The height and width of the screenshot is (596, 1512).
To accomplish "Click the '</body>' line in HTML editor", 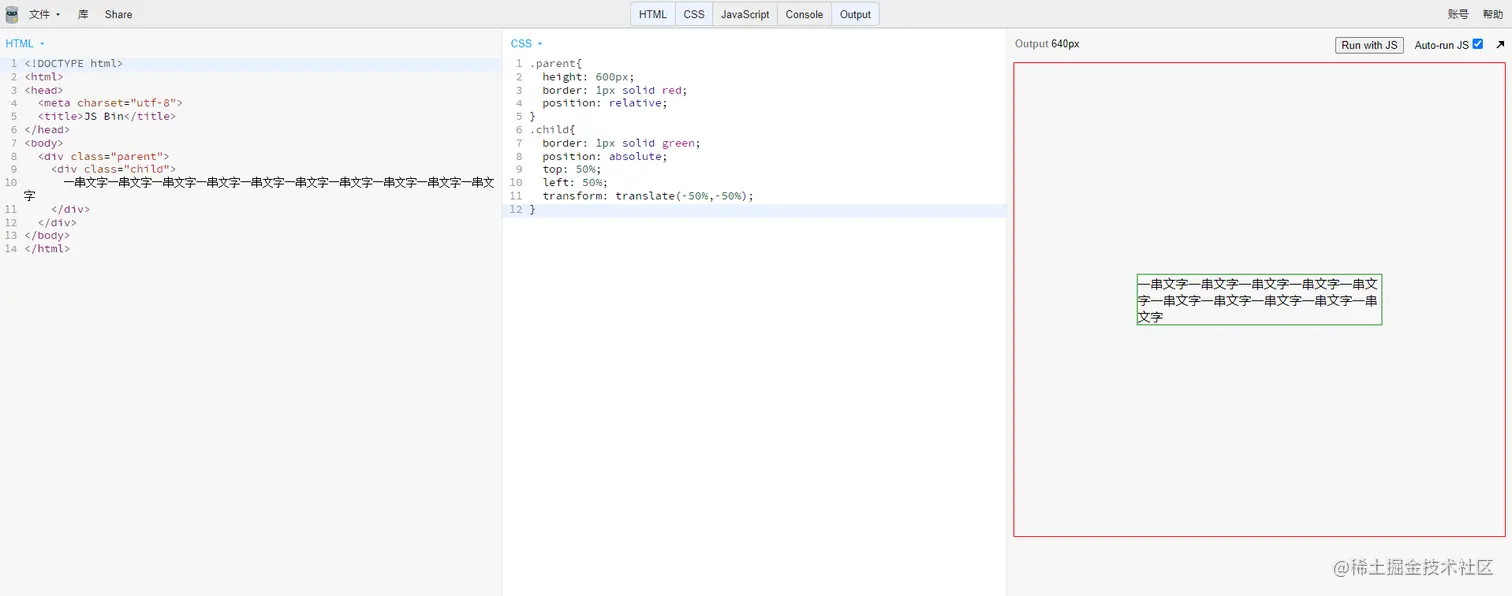I will tap(48, 236).
